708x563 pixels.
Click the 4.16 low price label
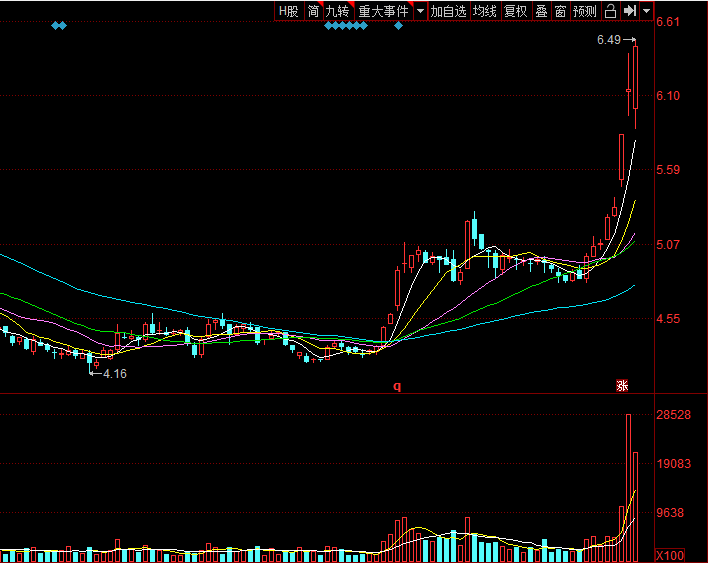[x=115, y=374]
